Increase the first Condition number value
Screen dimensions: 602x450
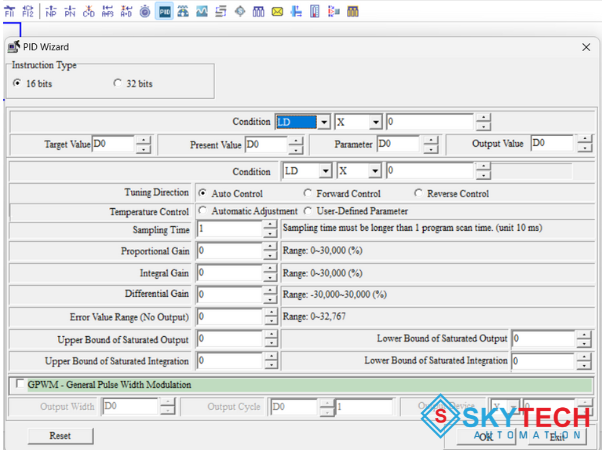click(x=483, y=118)
